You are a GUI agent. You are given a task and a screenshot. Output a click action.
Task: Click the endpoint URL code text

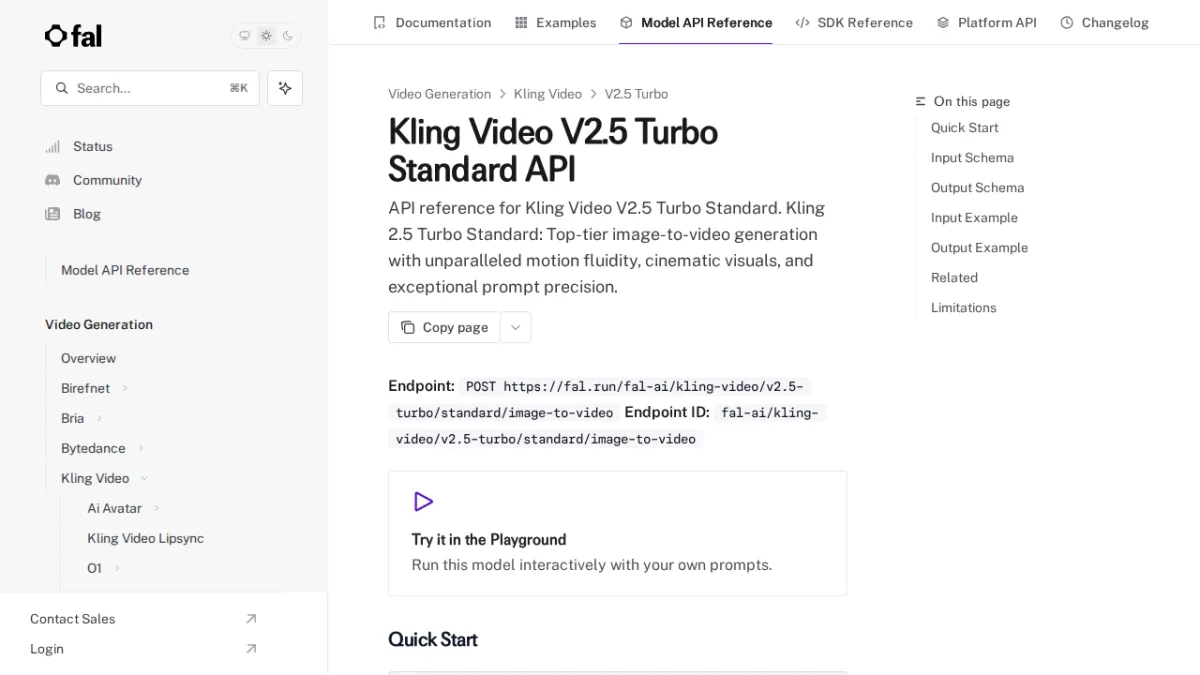597,399
